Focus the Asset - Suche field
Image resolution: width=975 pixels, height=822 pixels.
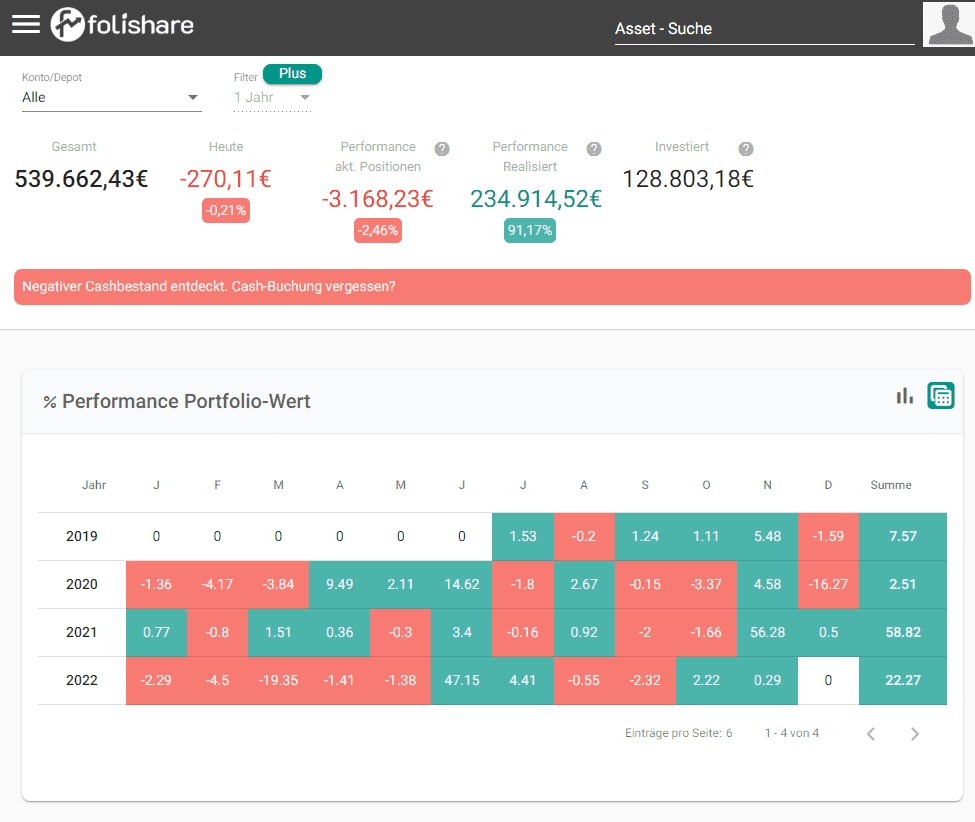click(764, 29)
